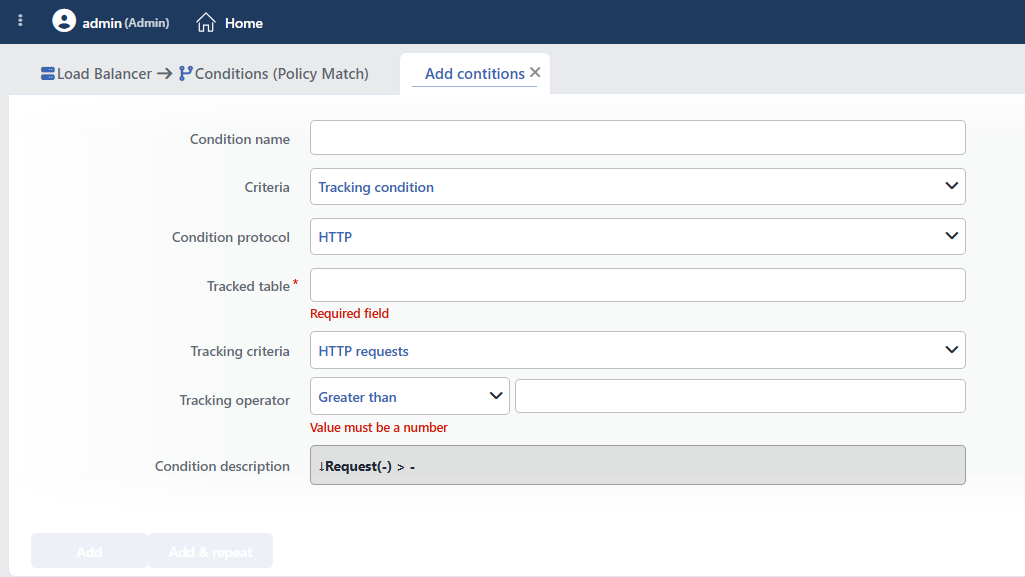Open the Home link

coord(244,24)
